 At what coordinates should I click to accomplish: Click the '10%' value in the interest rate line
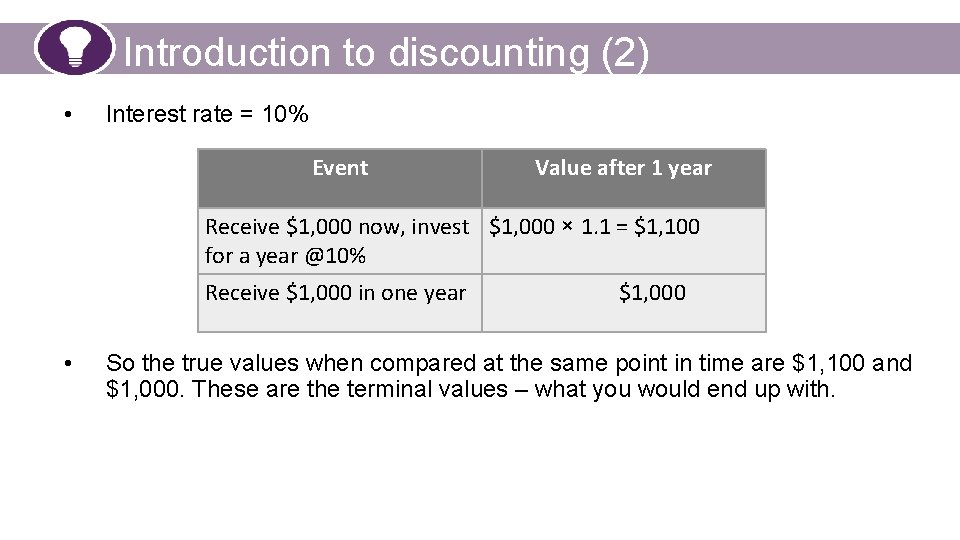[285, 114]
